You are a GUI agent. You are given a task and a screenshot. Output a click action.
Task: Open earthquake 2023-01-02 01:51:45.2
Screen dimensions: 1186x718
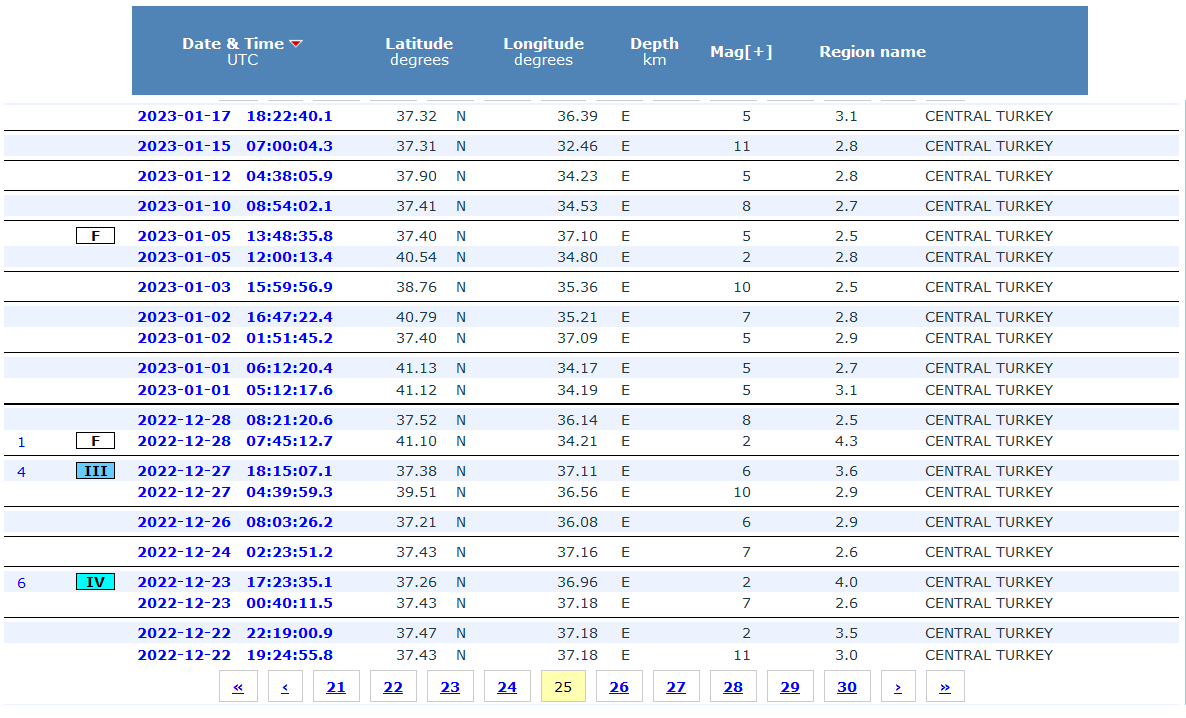pos(234,338)
